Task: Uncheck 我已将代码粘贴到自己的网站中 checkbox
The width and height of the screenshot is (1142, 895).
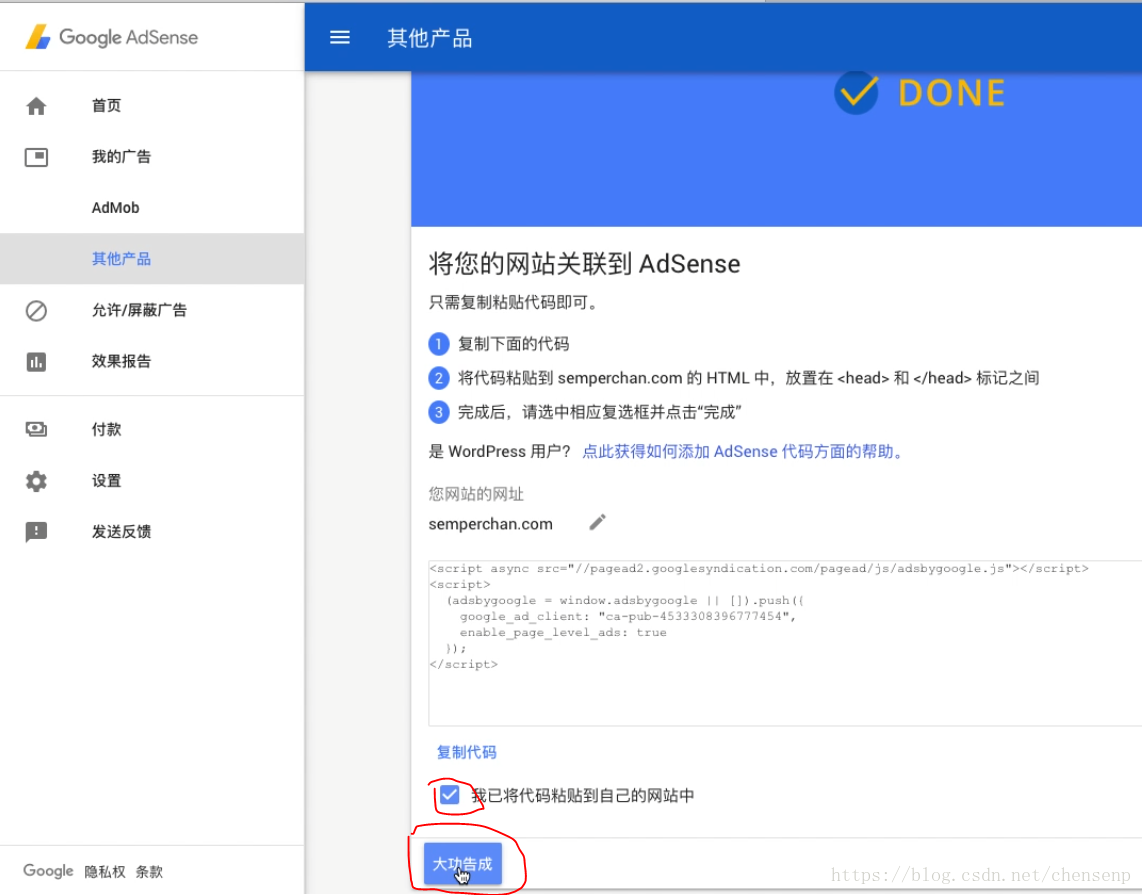Action: click(x=449, y=795)
